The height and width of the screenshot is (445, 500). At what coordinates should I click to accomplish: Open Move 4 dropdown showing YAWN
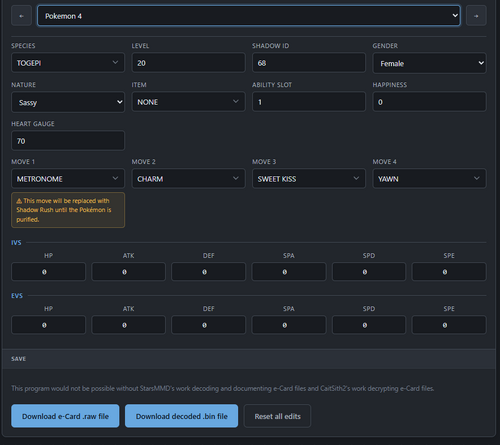click(429, 179)
